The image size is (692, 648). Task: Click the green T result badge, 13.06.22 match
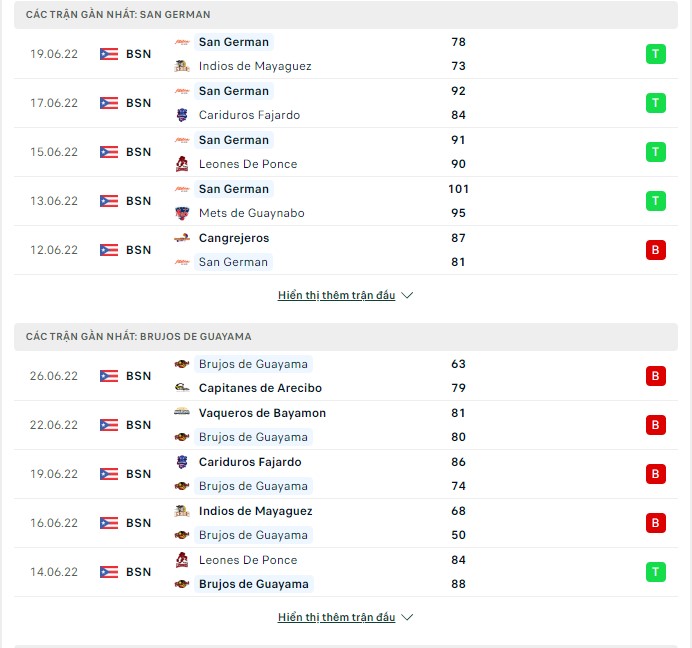tap(656, 201)
